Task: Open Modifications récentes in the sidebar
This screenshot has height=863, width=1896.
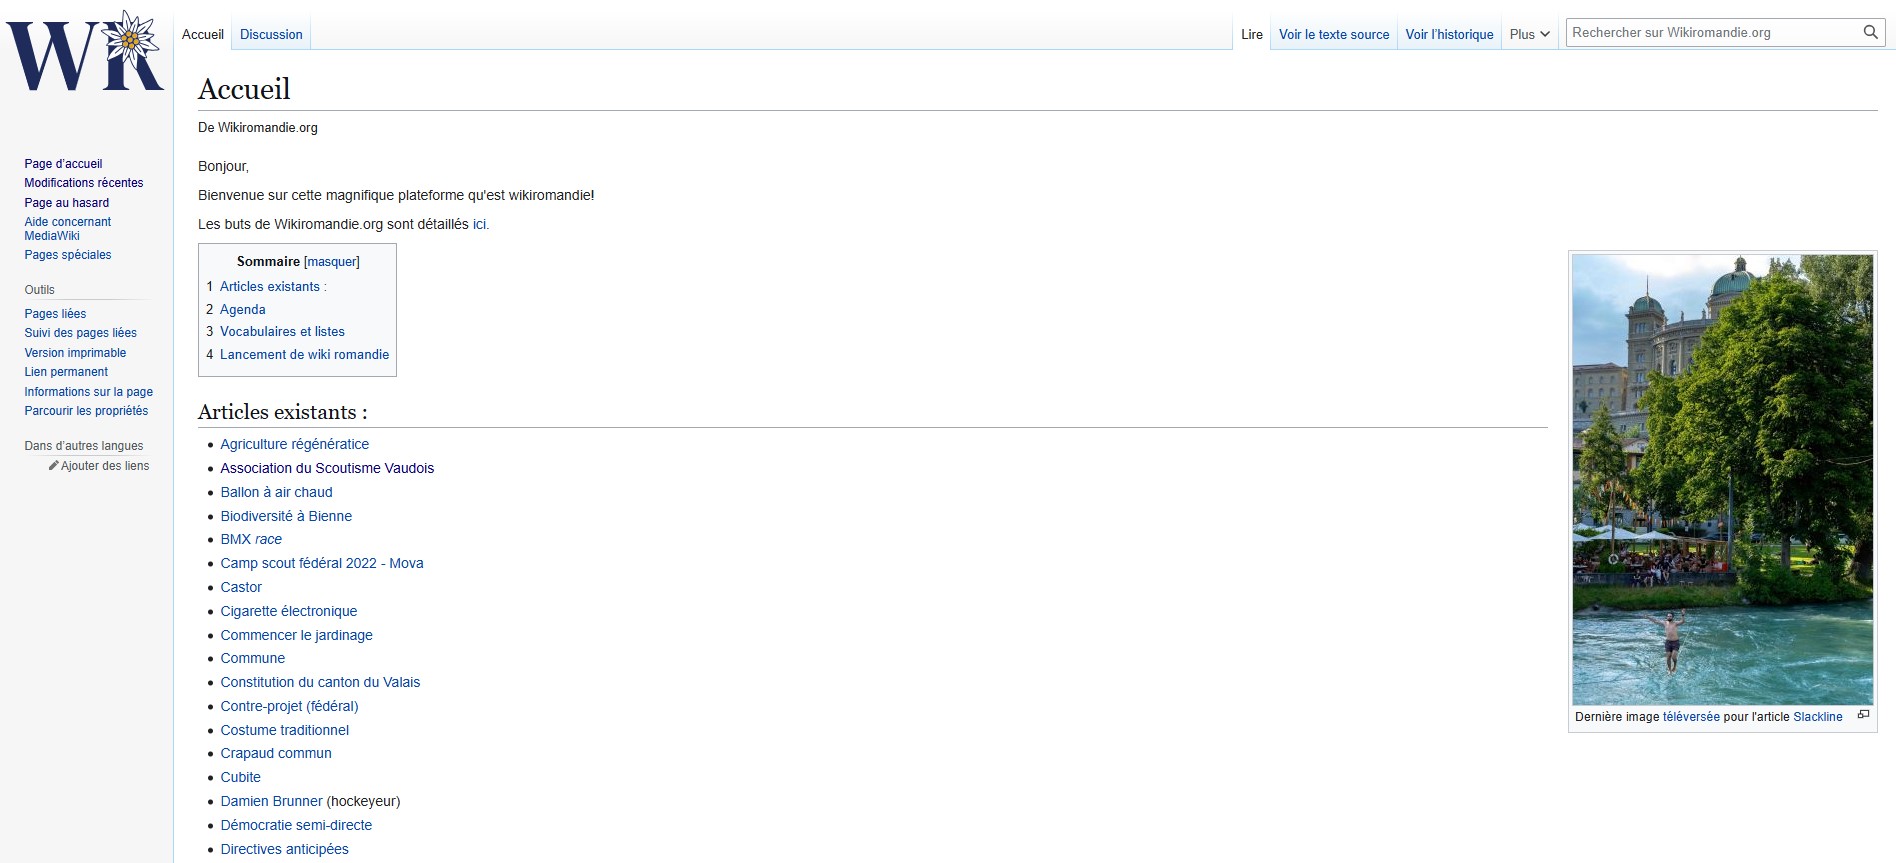Action: pos(84,183)
